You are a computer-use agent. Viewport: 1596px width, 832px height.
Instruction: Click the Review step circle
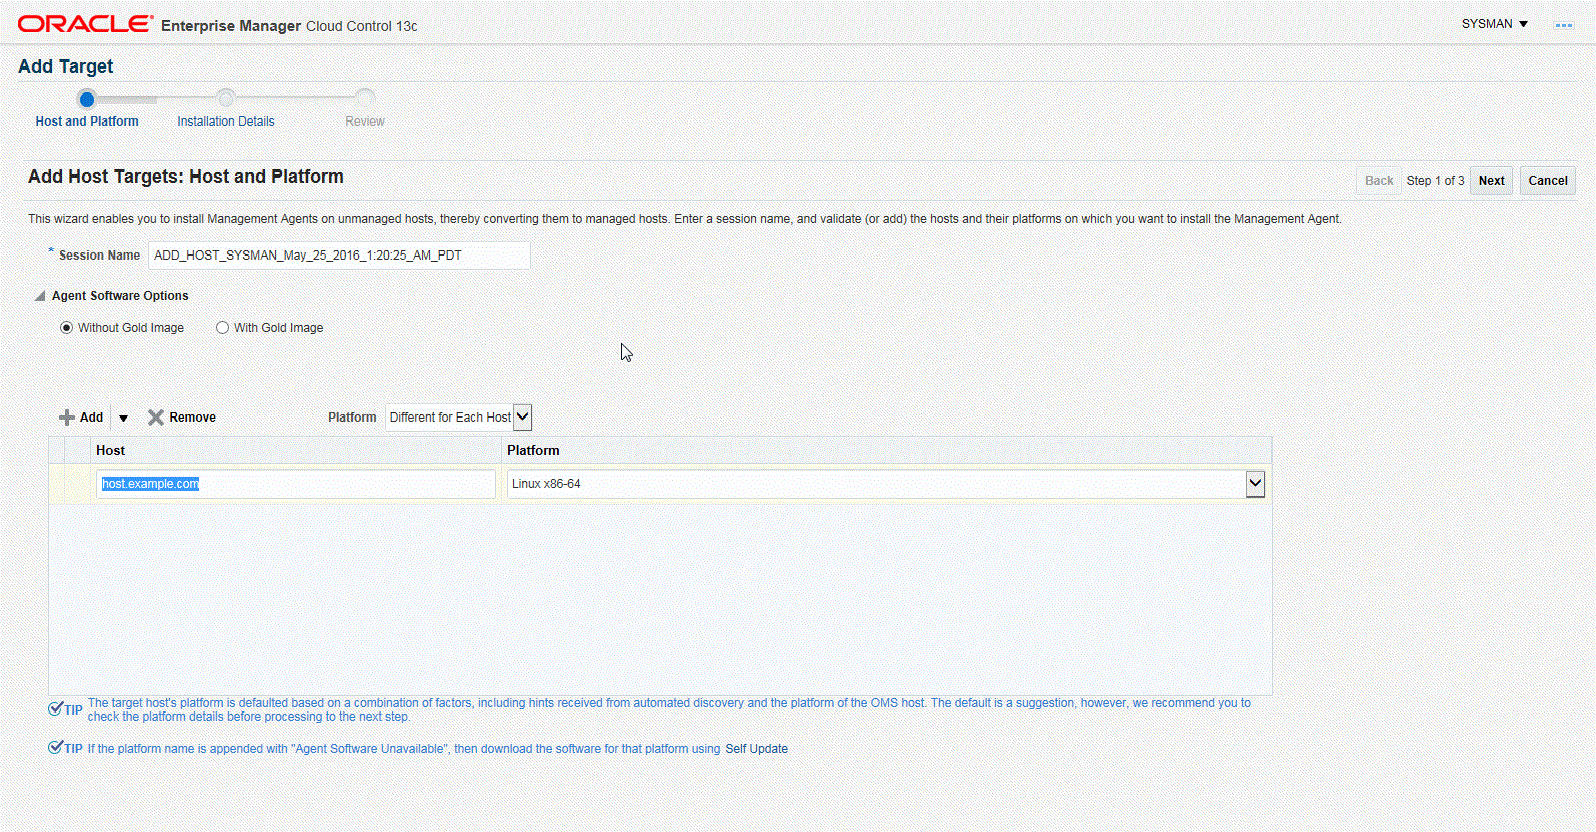tap(365, 98)
